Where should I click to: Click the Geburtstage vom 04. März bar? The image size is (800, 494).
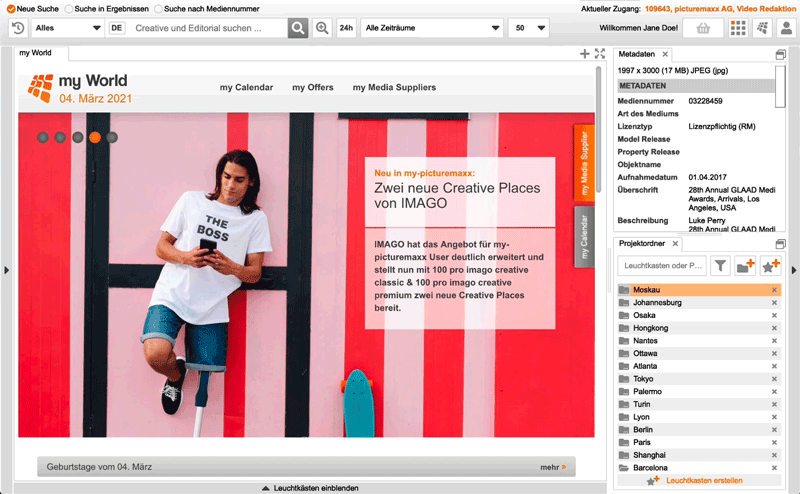[x=306, y=467]
